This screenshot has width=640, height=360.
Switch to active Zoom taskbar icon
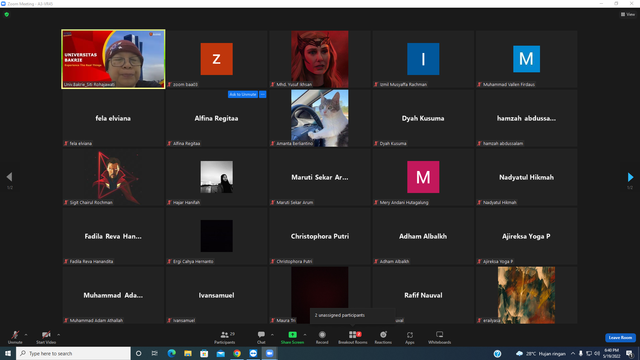click(269, 353)
